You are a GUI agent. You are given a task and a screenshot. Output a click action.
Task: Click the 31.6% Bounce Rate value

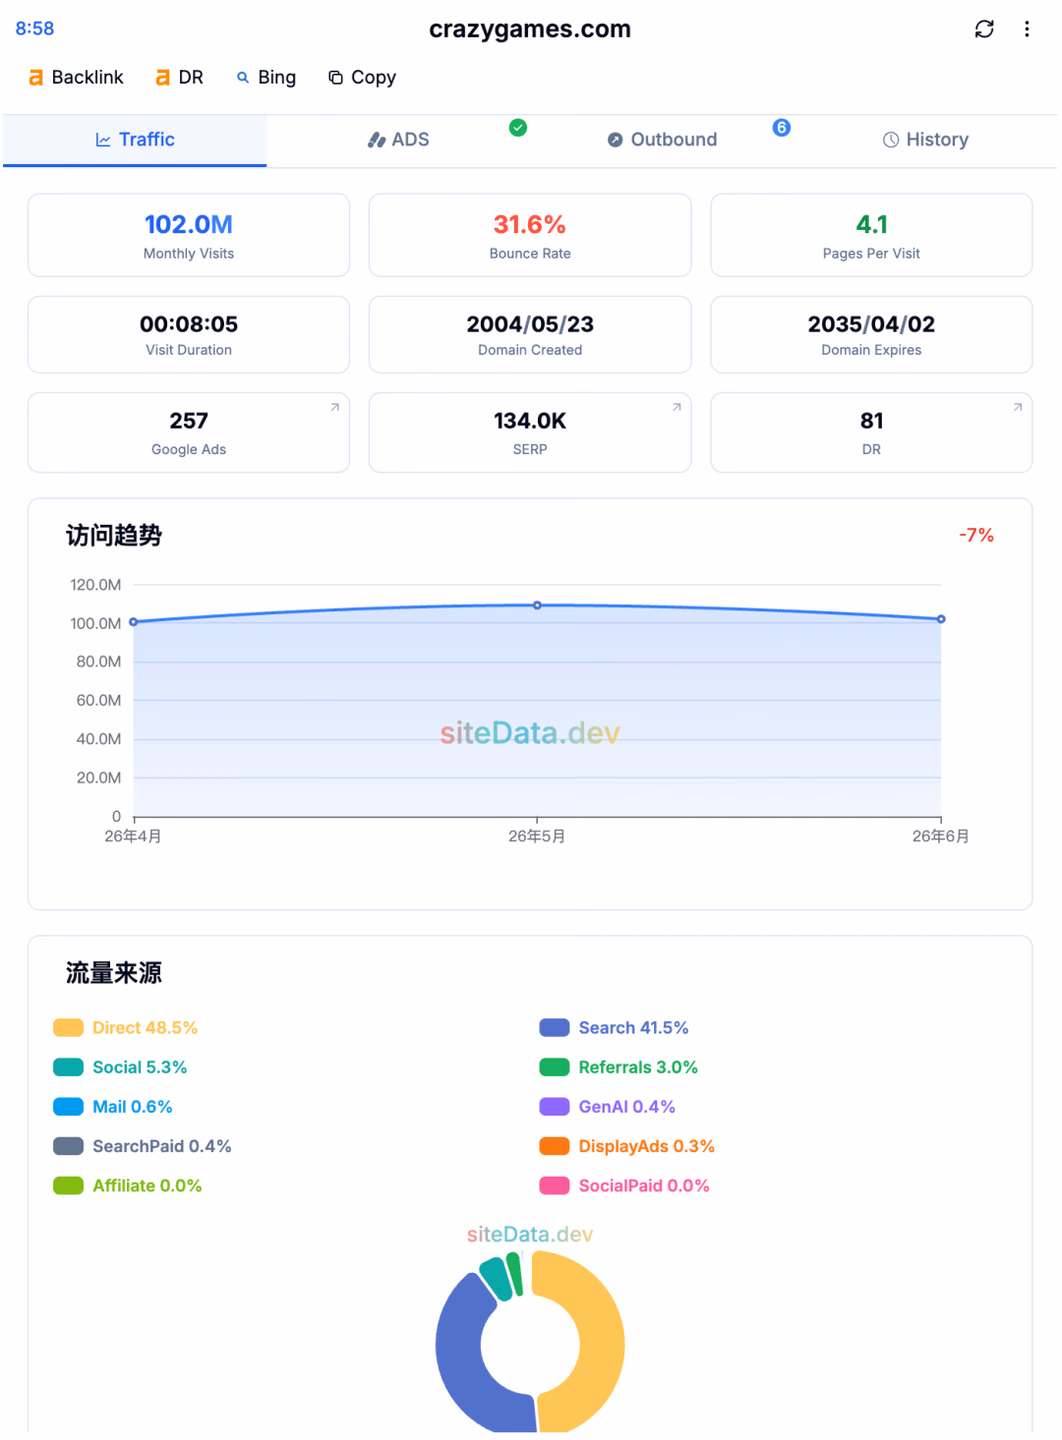coord(530,224)
